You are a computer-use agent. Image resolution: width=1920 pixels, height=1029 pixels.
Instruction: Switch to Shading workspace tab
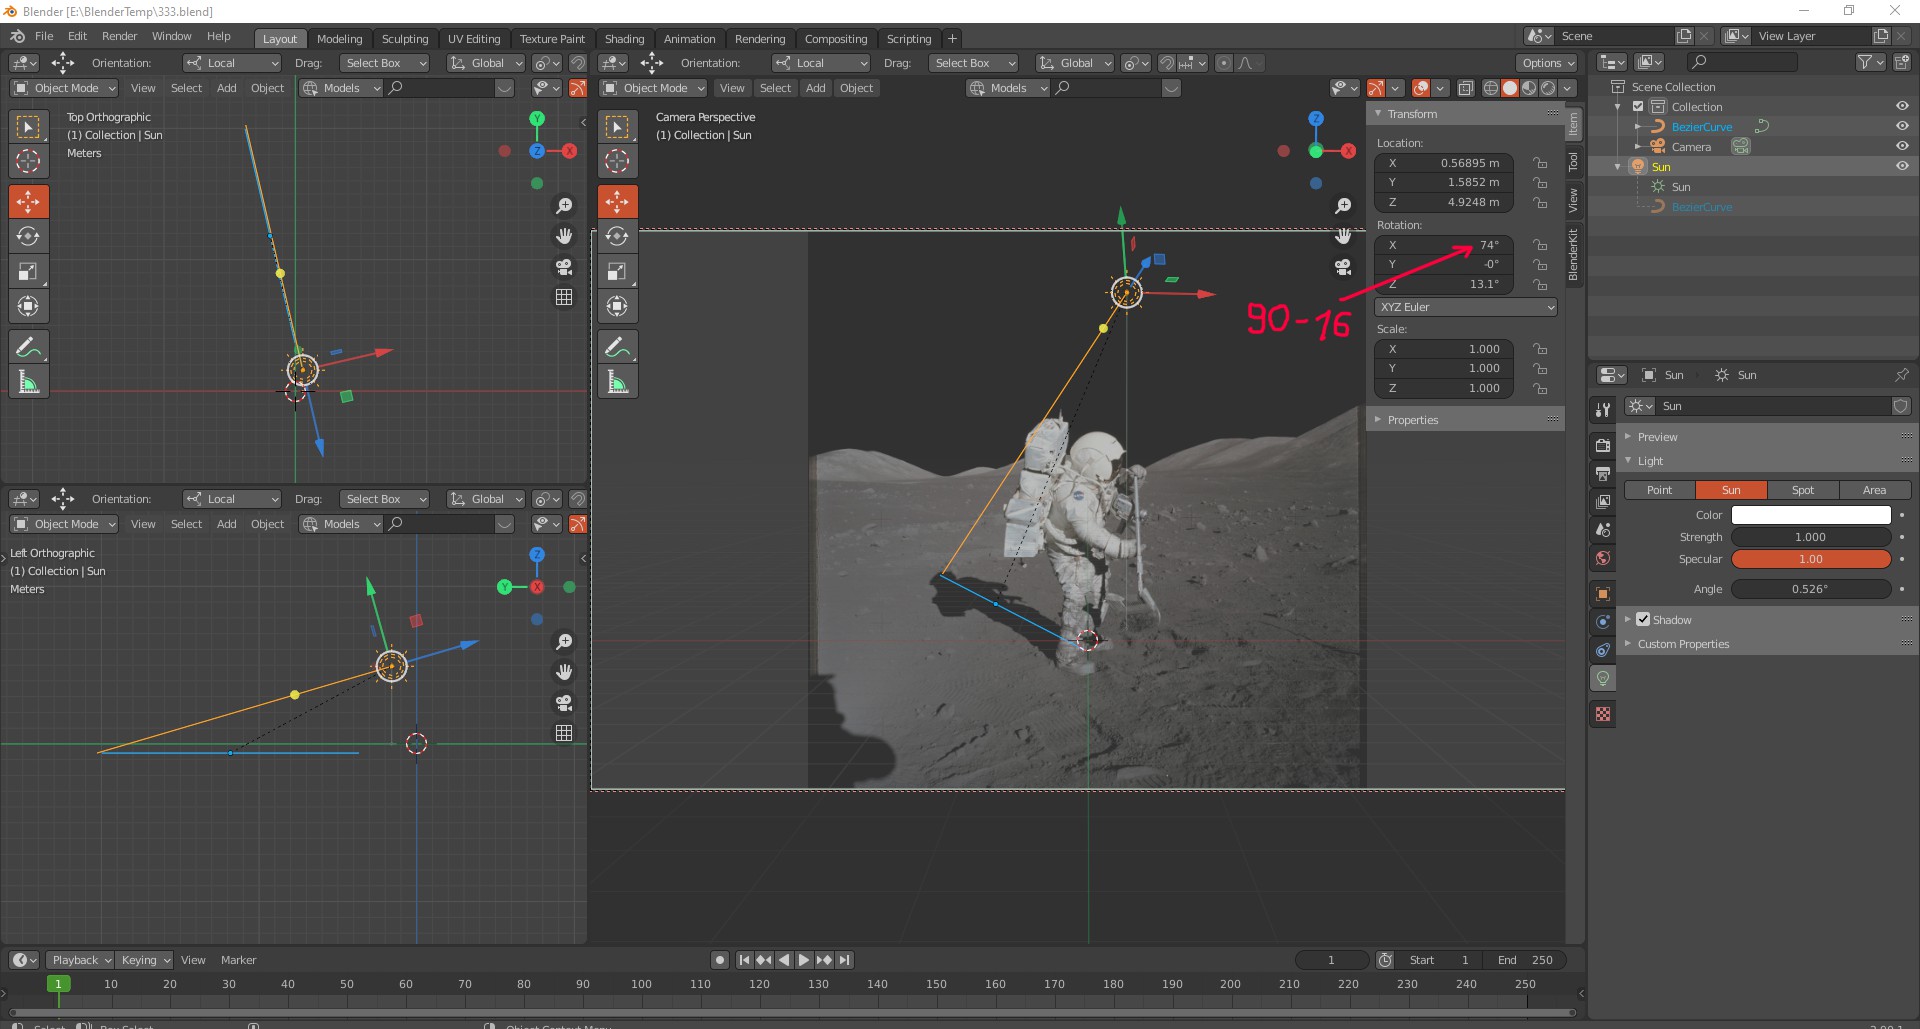pos(624,39)
